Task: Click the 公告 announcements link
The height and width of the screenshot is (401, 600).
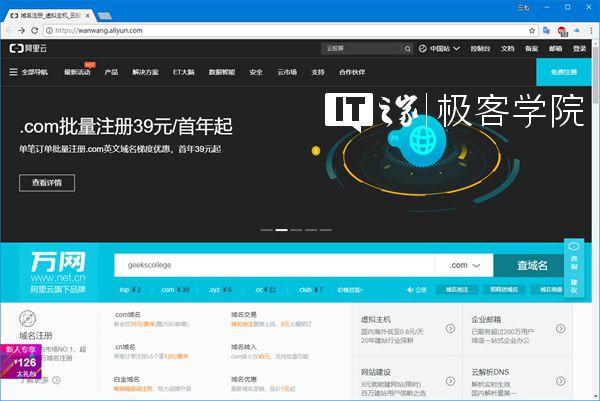Action: click(x=421, y=290)
